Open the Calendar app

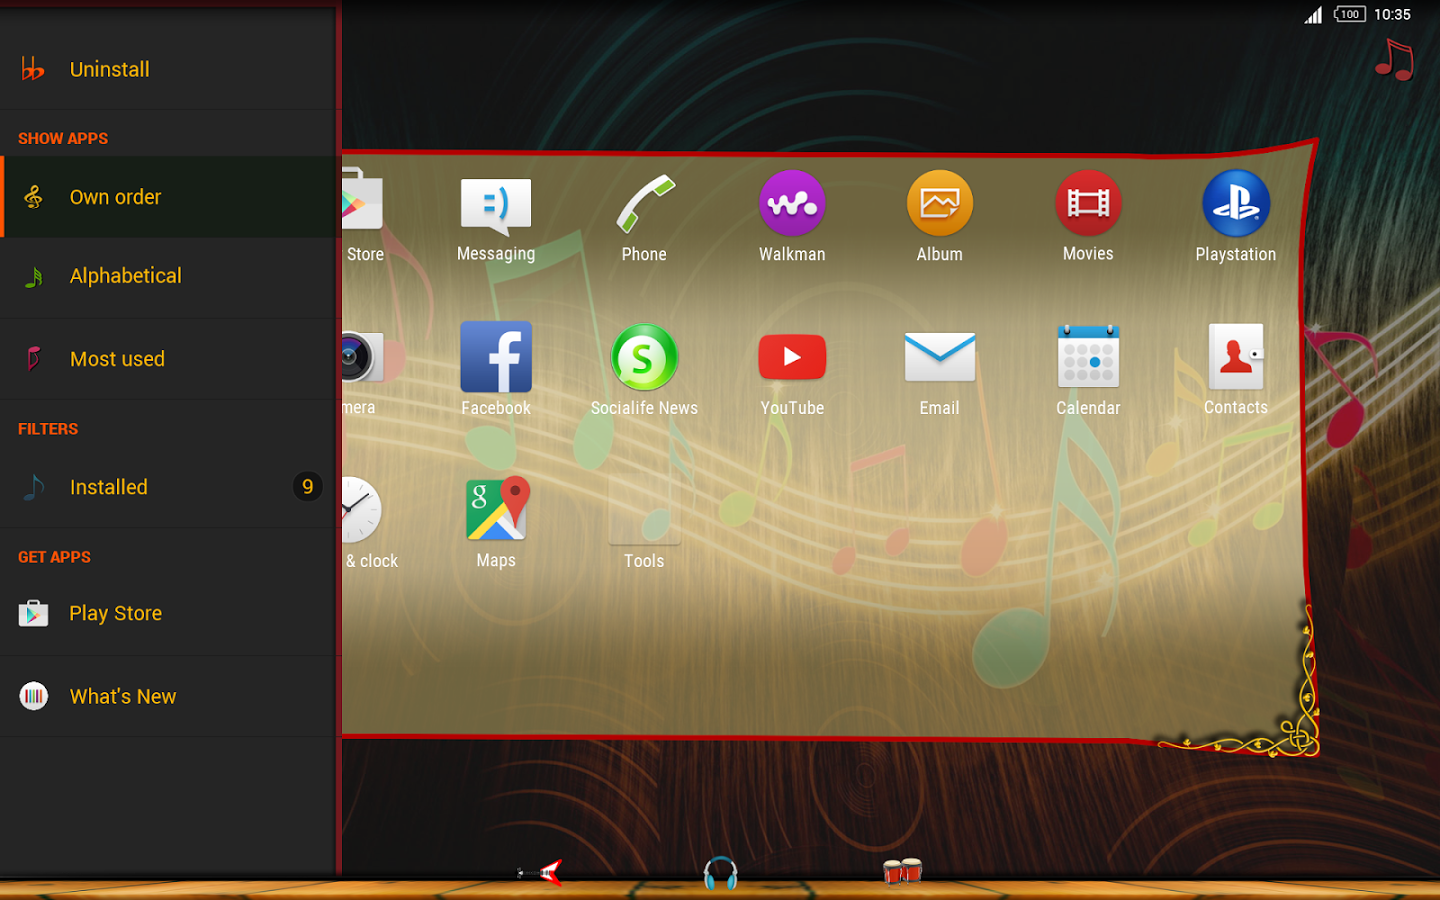pos(1088,369)
